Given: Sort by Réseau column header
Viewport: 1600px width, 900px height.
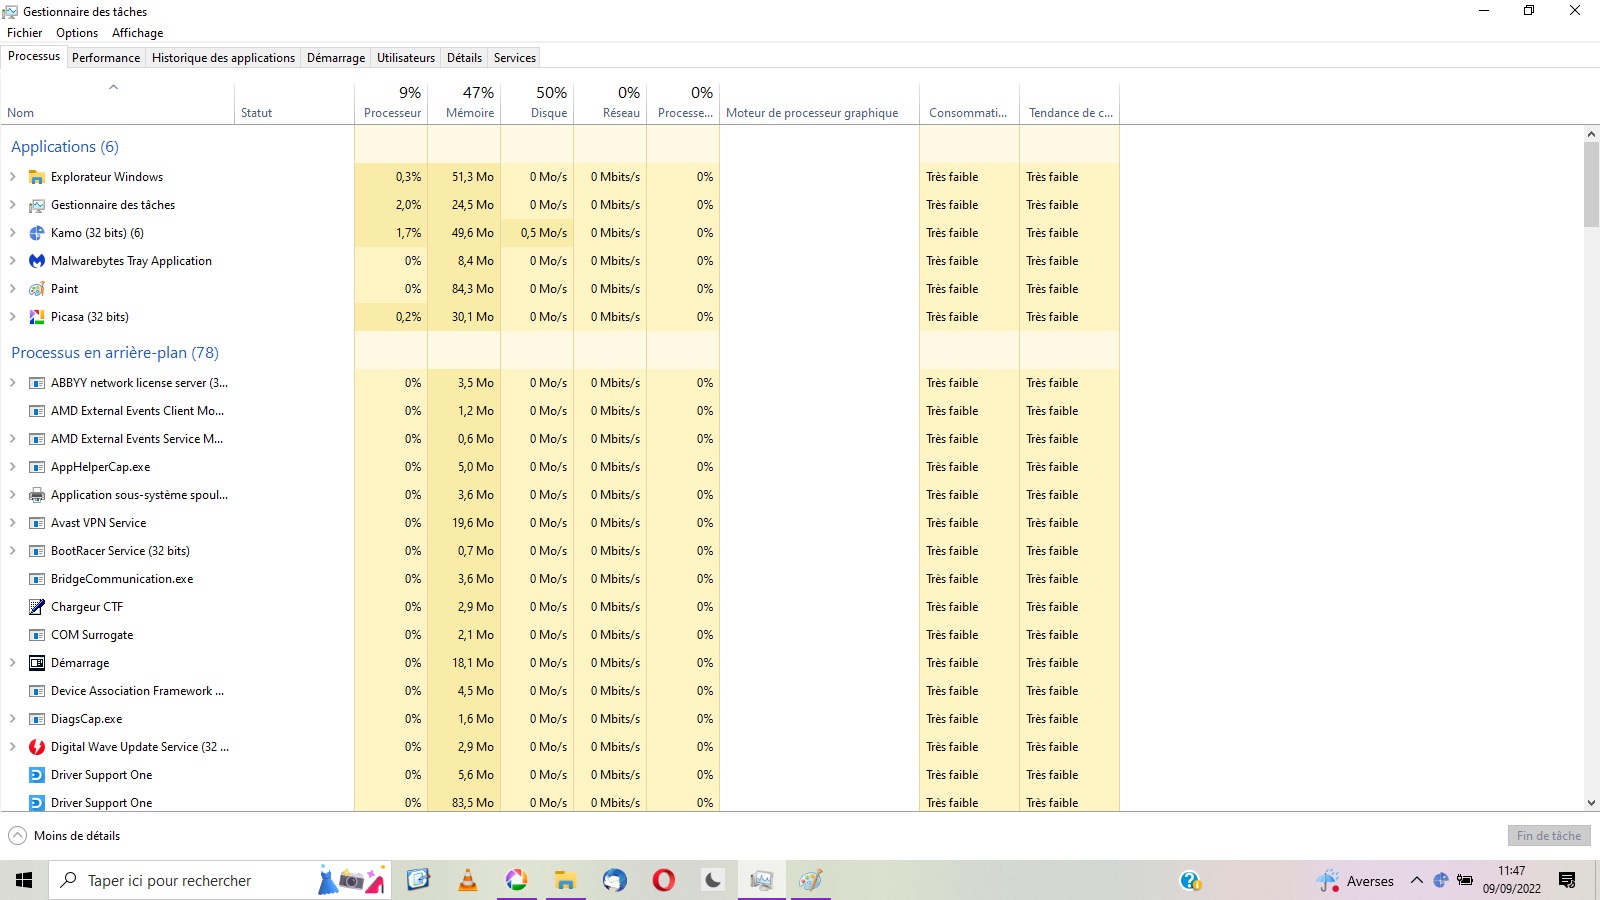Looking at the screenshot, I should 610,102.
